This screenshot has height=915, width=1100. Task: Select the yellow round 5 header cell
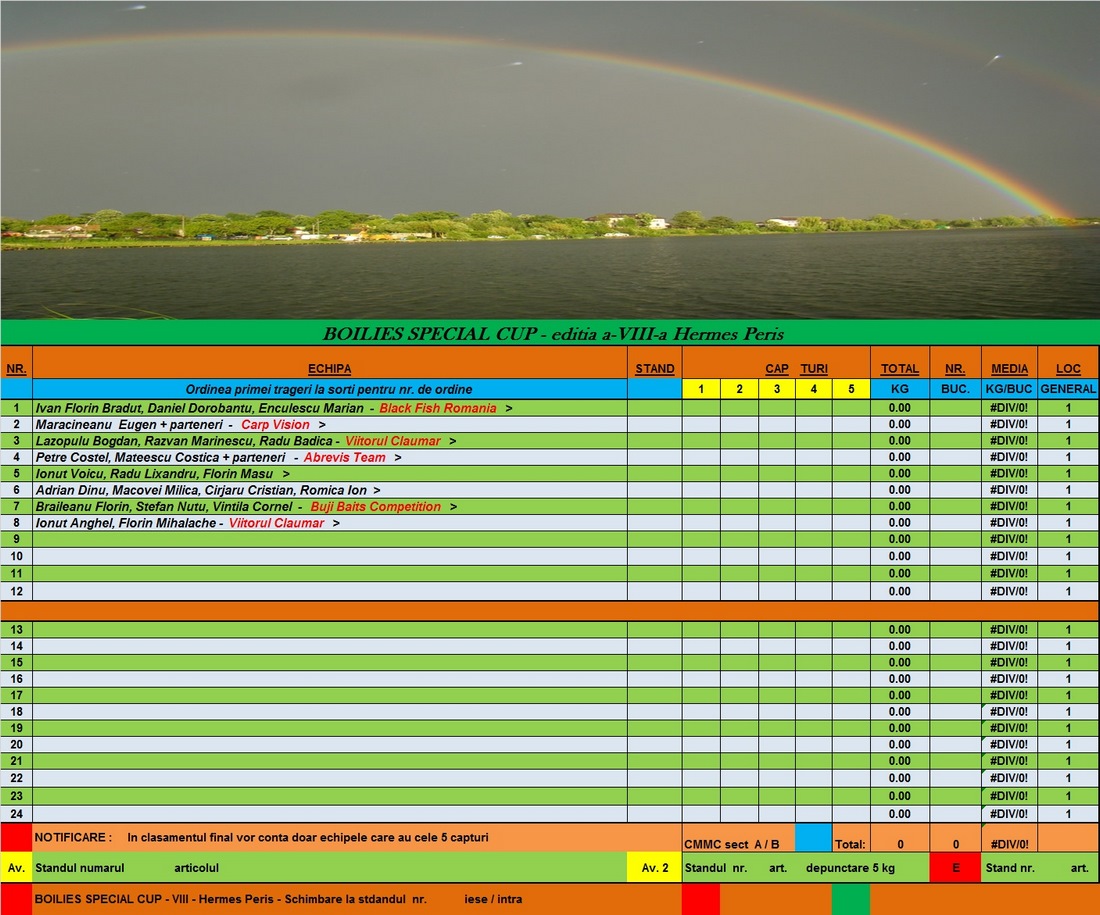point(850,389)
